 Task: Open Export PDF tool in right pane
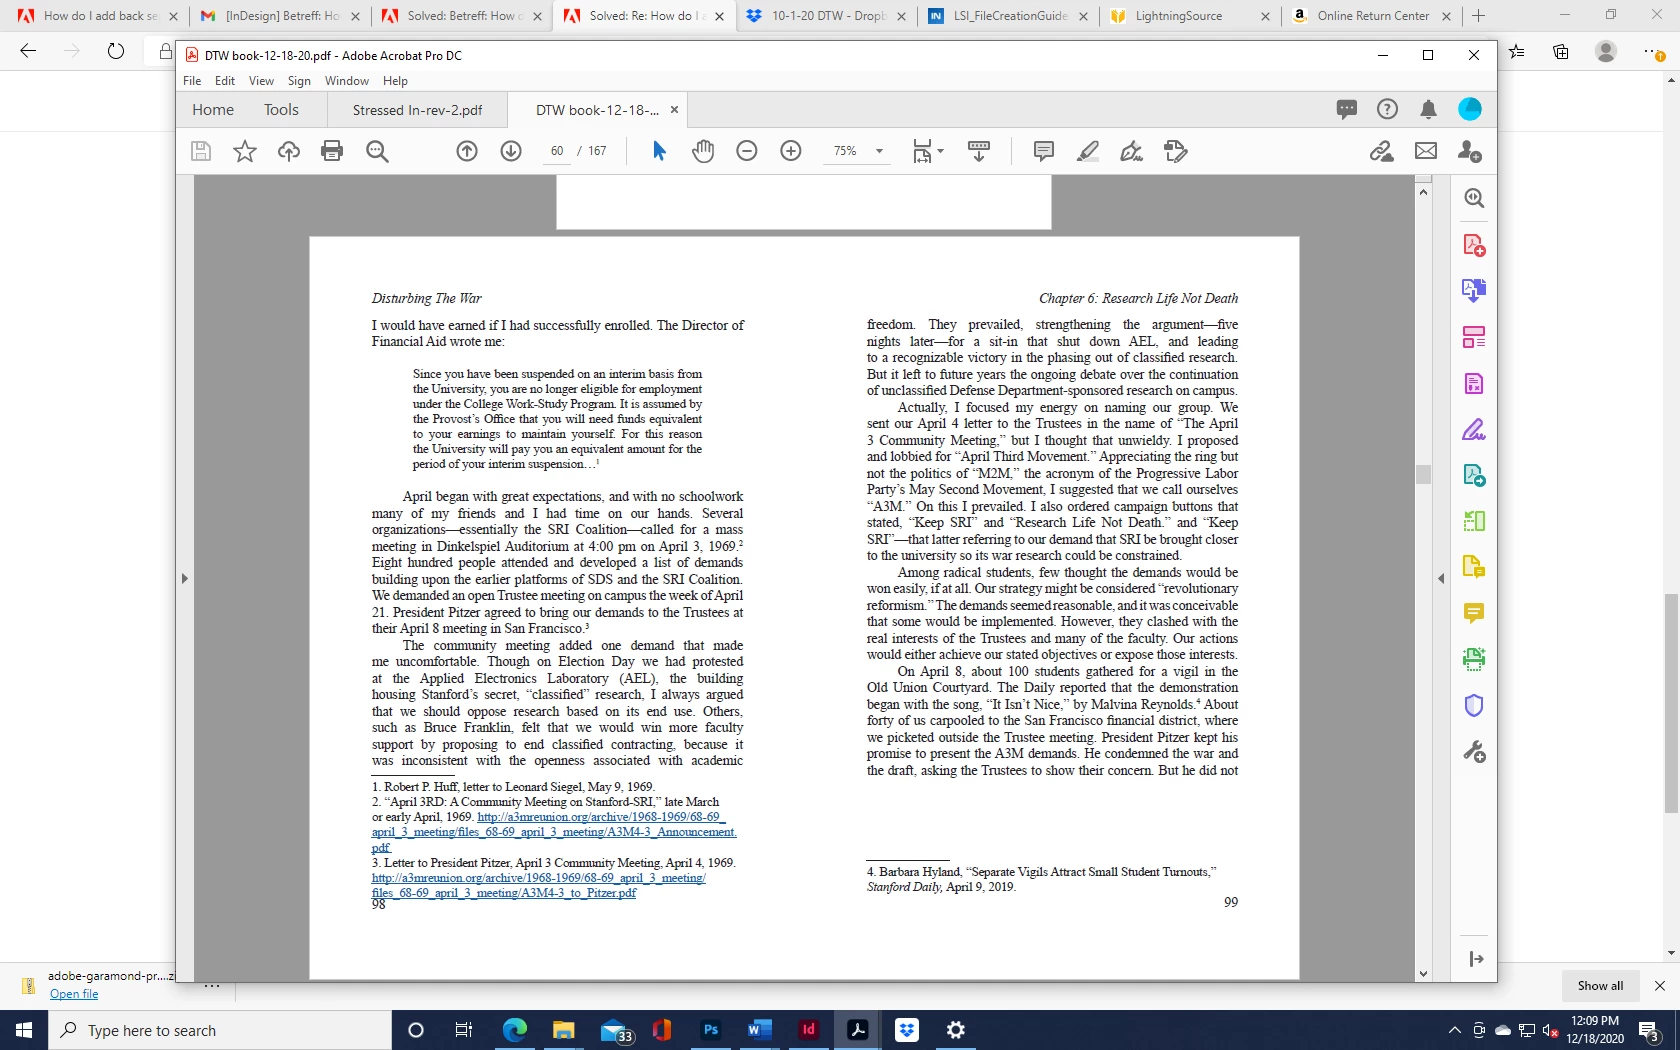[x=1474, y=291]
